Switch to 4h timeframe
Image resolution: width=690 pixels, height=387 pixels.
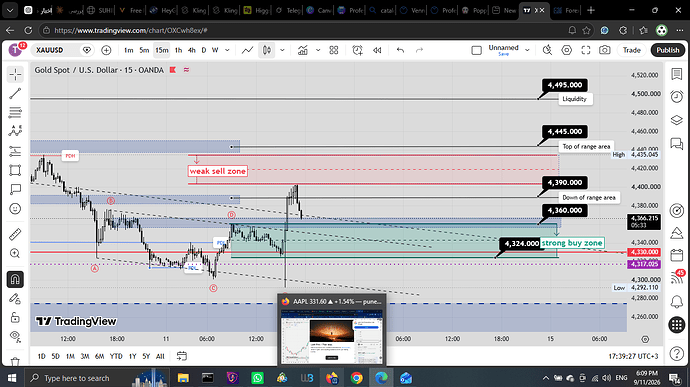click(x=191, y=50)
